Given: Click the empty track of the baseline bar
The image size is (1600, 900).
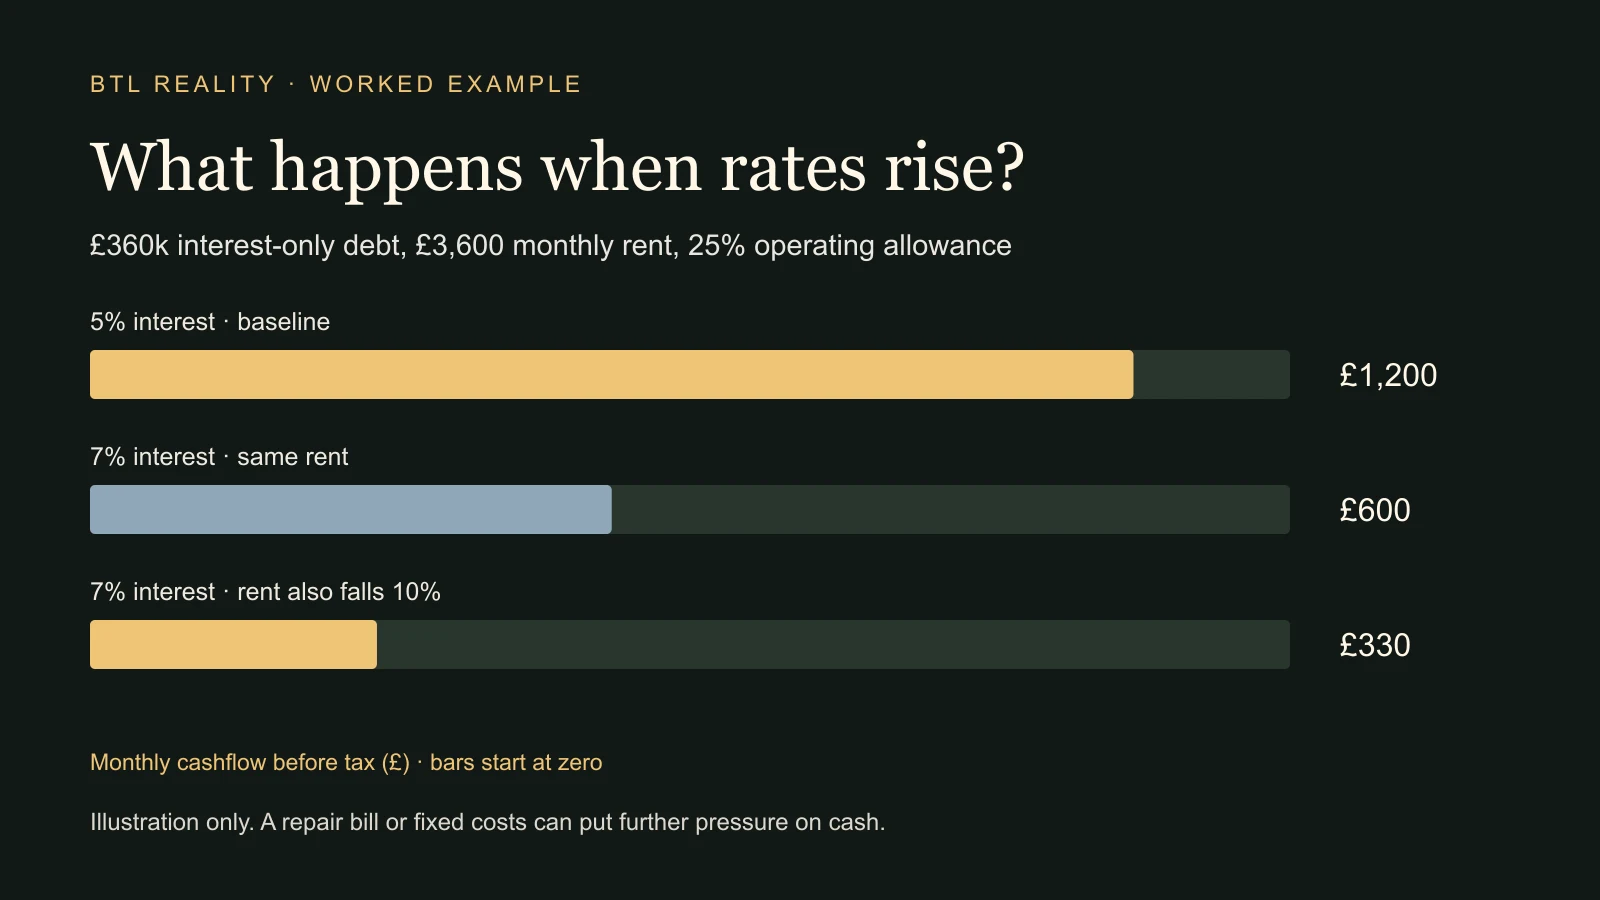Looking at the screenshot, I should [1211, 374].
